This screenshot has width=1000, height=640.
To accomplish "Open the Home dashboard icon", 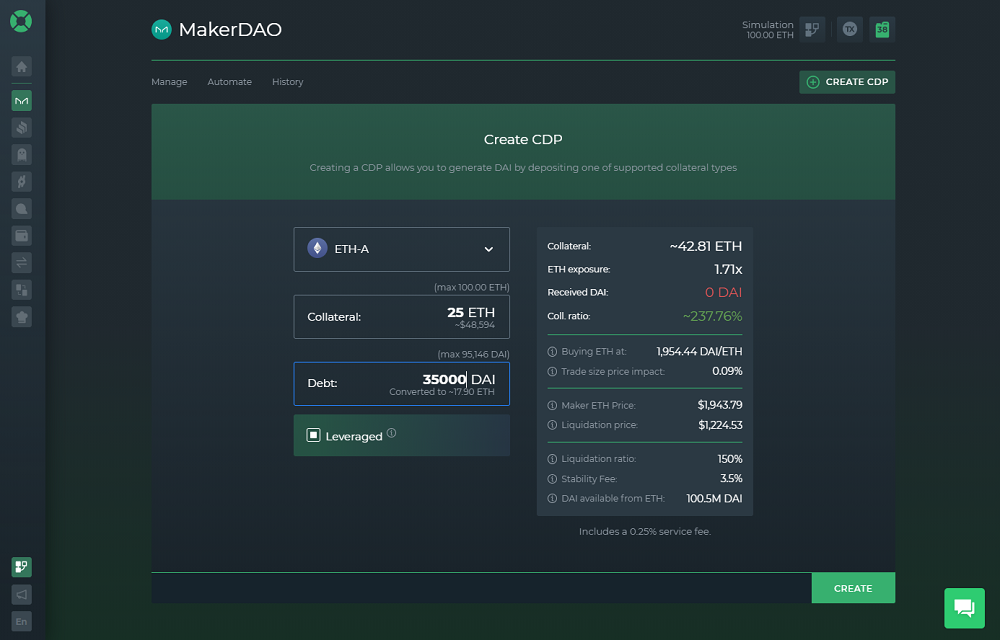I will click(x=22, y=66).
